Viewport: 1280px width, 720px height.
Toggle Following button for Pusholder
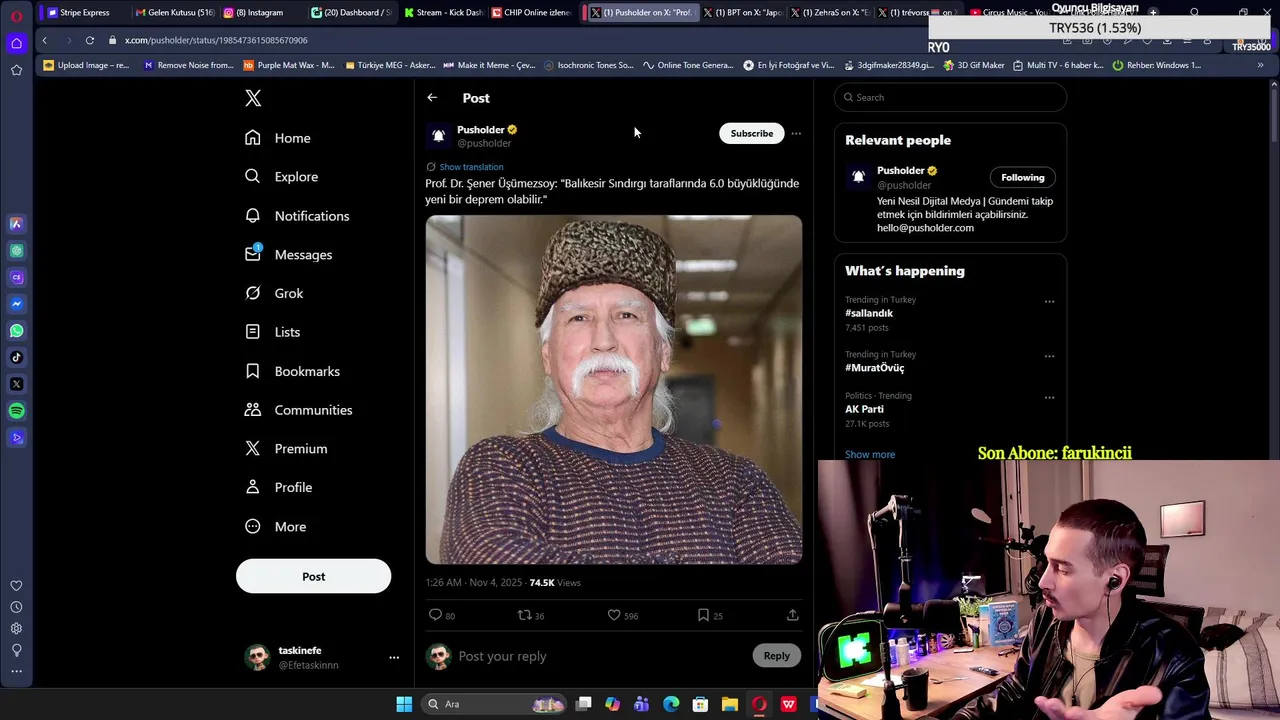(1022, 177)
